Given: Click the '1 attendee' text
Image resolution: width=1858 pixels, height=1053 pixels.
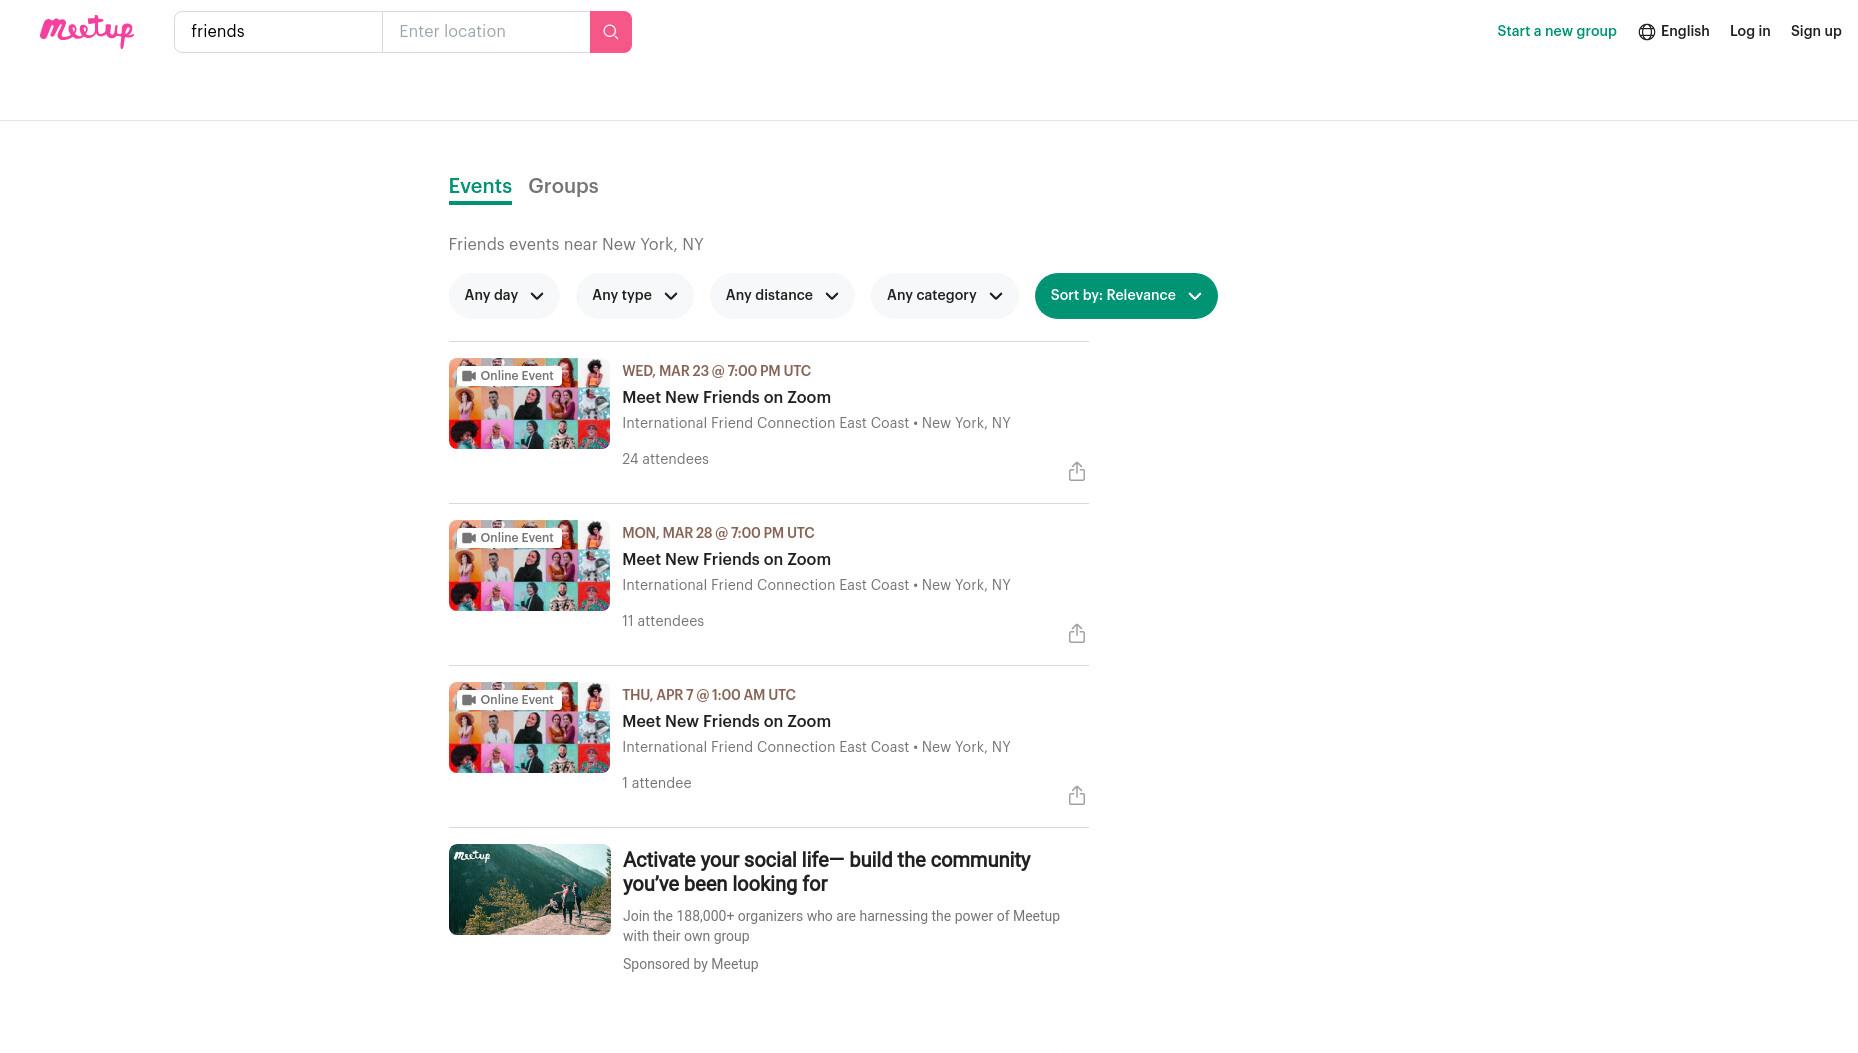Looking at the screenshot, I should click(657, 783).
